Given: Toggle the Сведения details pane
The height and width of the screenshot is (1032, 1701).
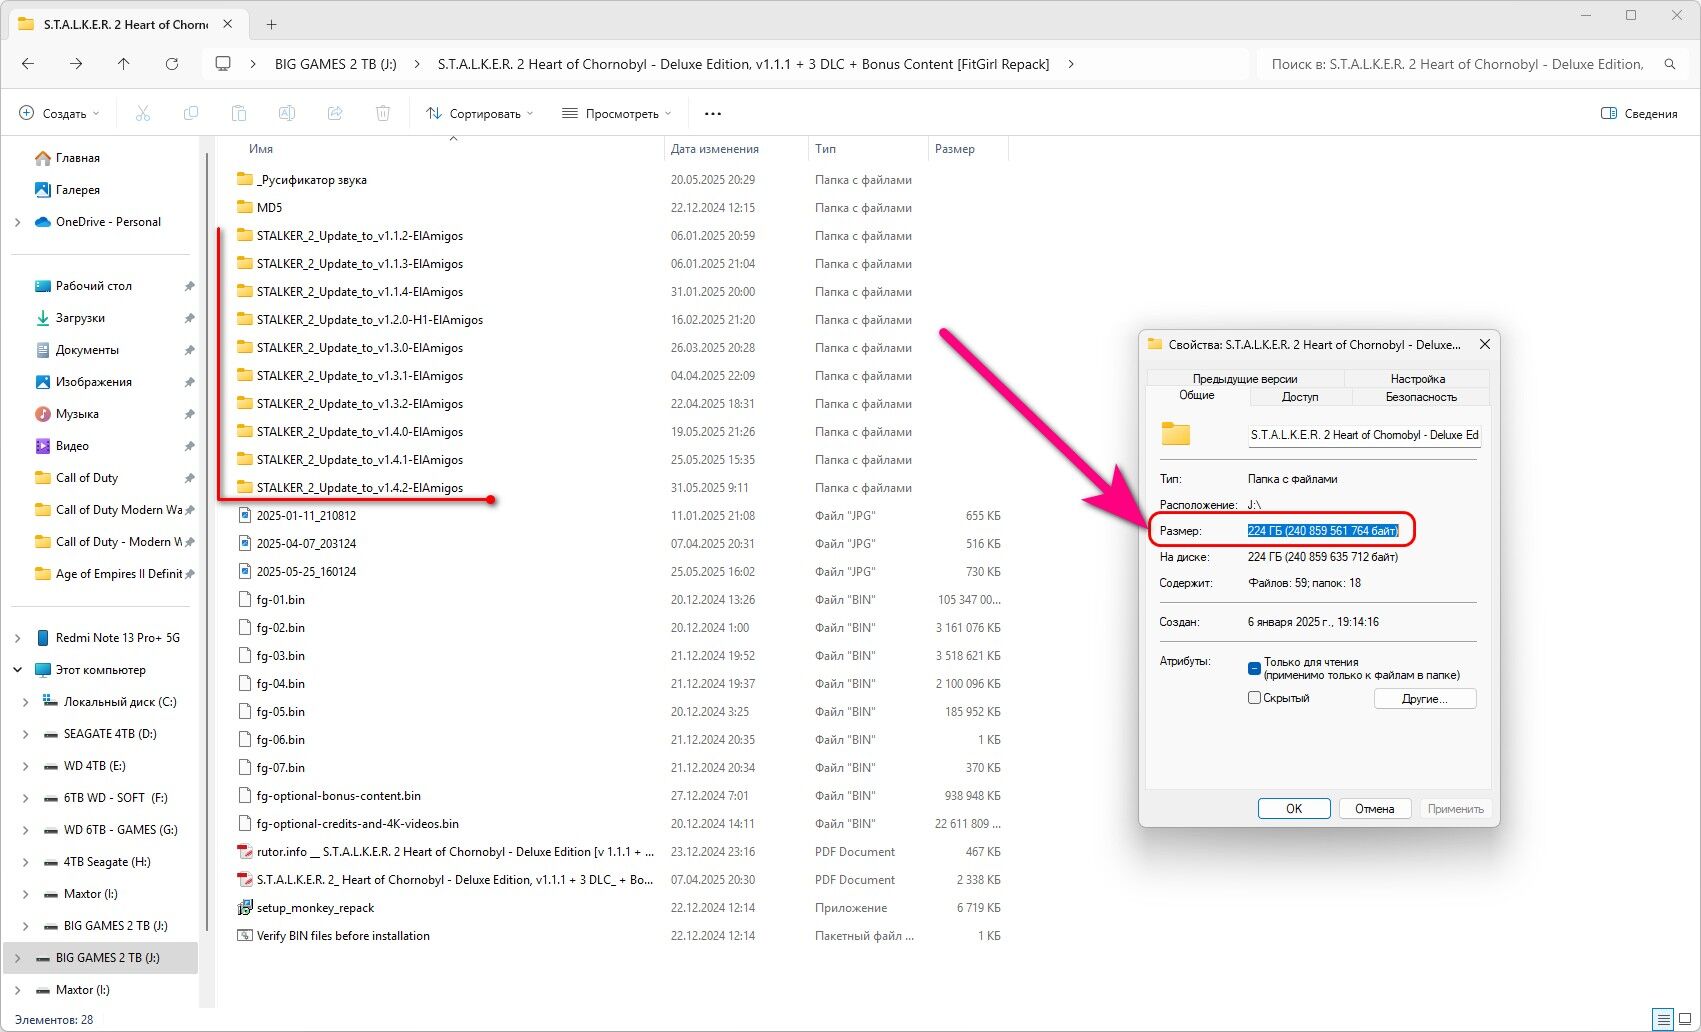Looking at the screenshot, I should point(1639,114).
